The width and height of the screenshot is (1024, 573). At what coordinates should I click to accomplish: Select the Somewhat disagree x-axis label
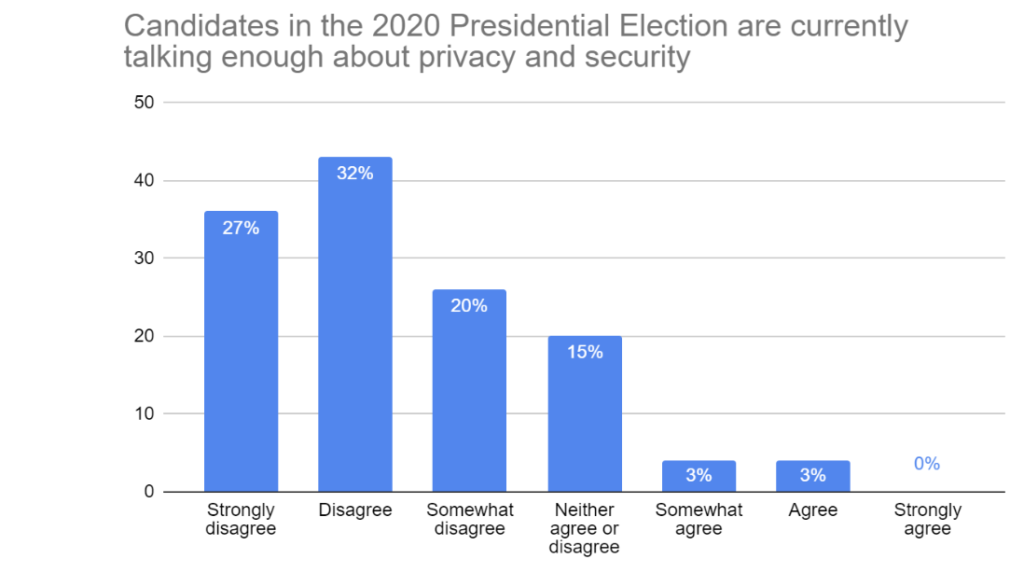[x=469, y=519]
